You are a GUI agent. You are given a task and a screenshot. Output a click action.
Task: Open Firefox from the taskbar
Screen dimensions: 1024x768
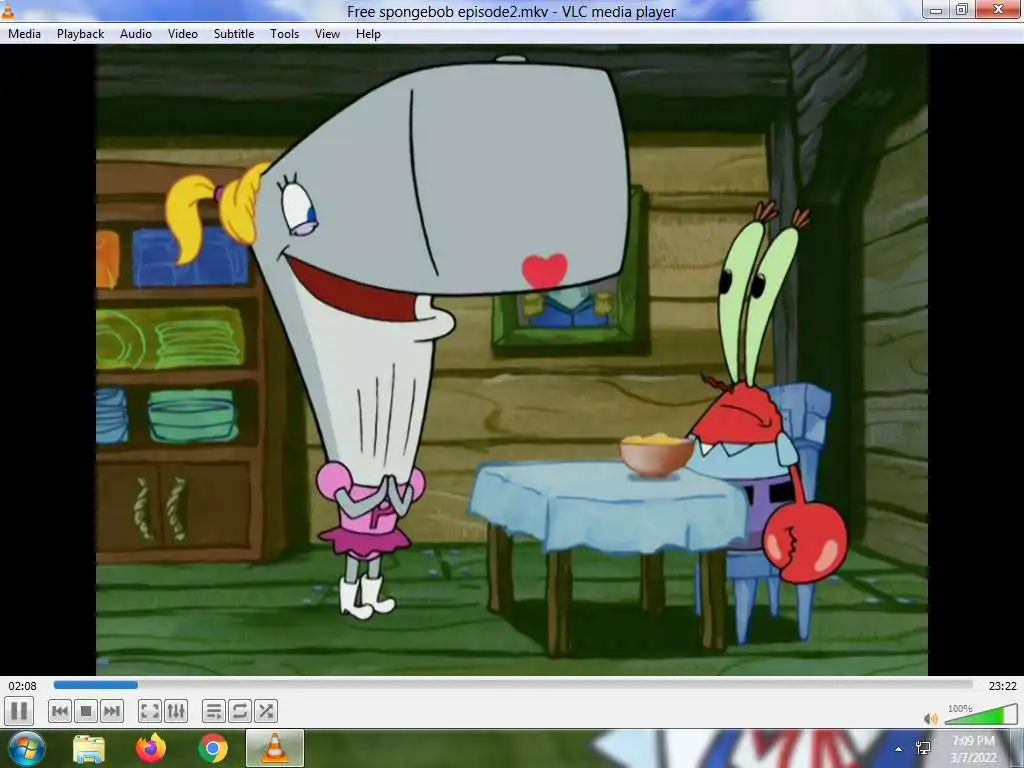click(151, 748)
